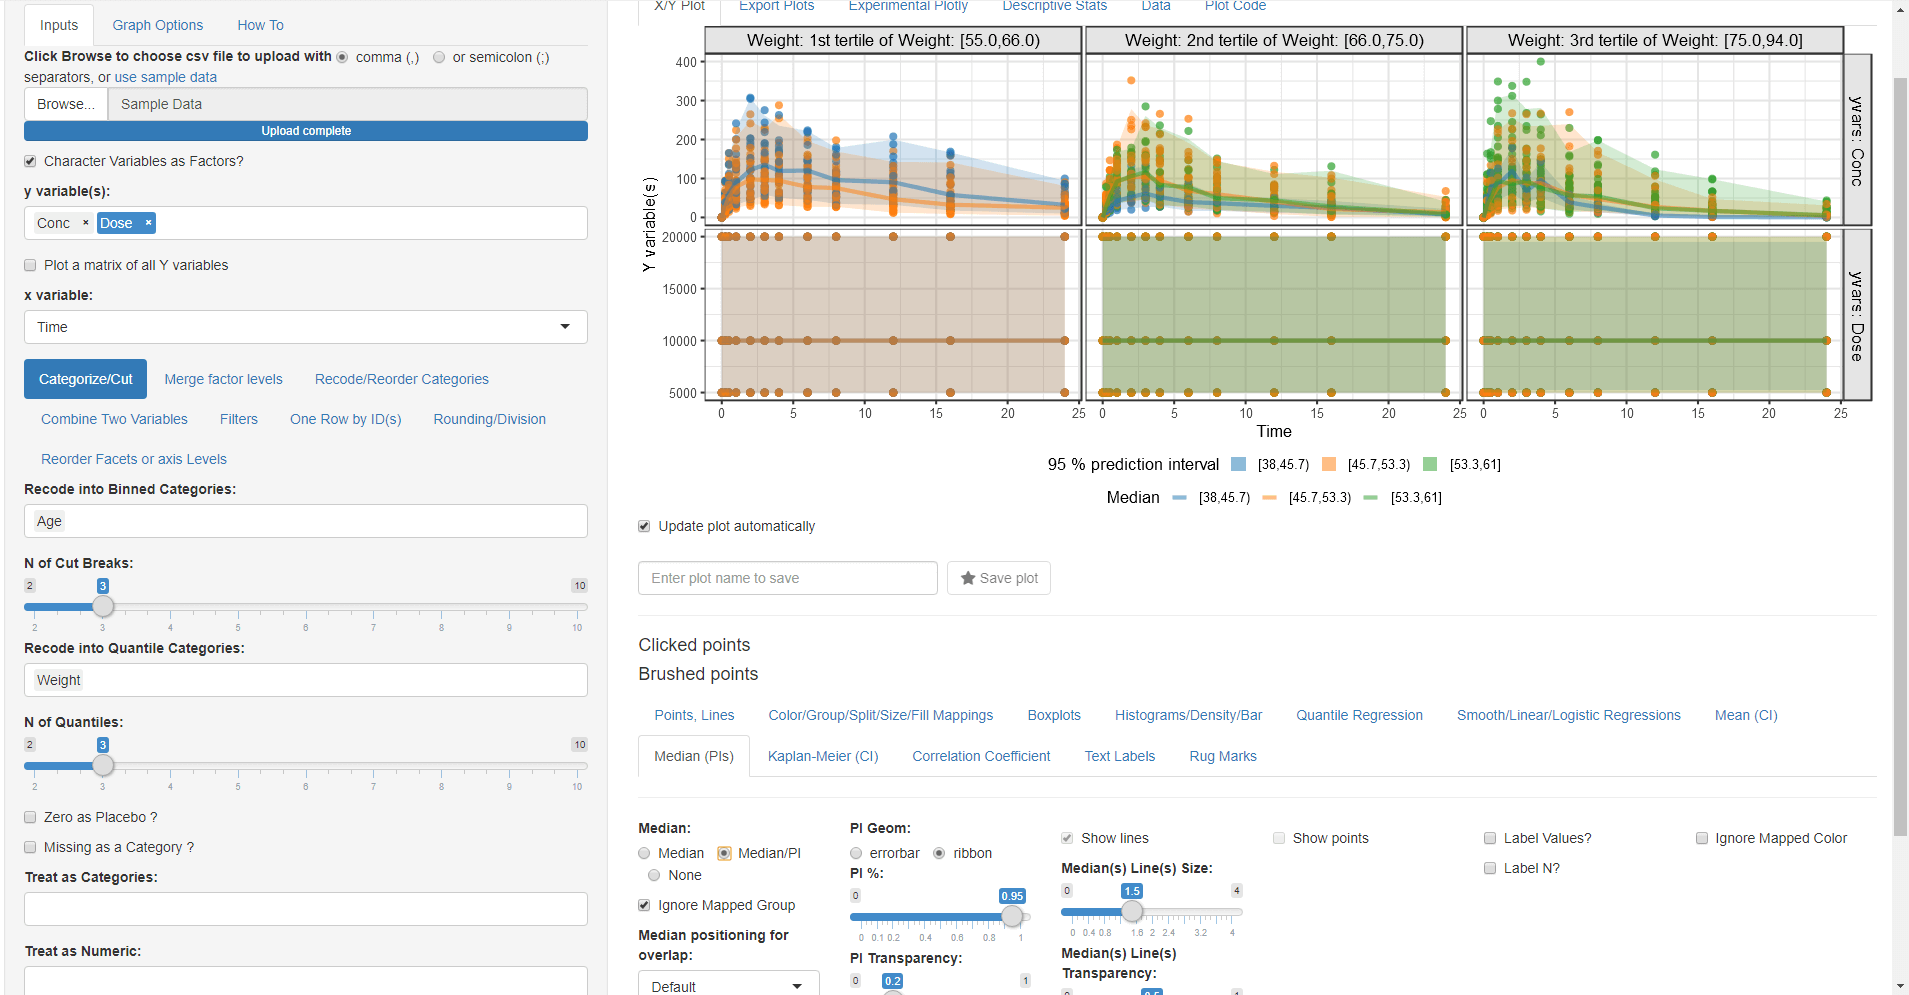
Task: Click the plot name input field
Action: pos(788,578)
